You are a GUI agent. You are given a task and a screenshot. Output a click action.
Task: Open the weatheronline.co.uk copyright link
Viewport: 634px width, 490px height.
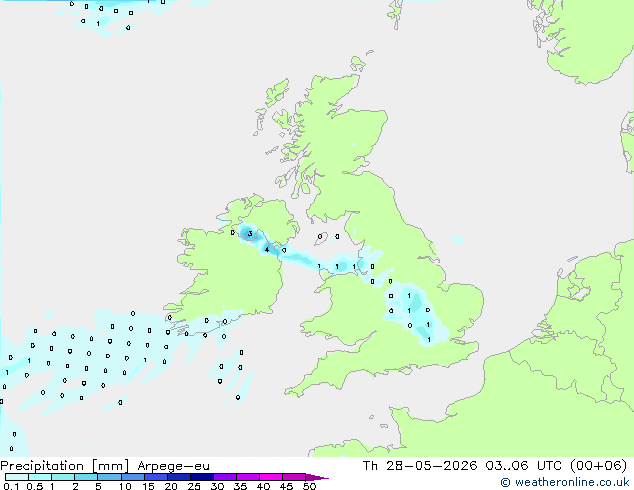[564, 482]
